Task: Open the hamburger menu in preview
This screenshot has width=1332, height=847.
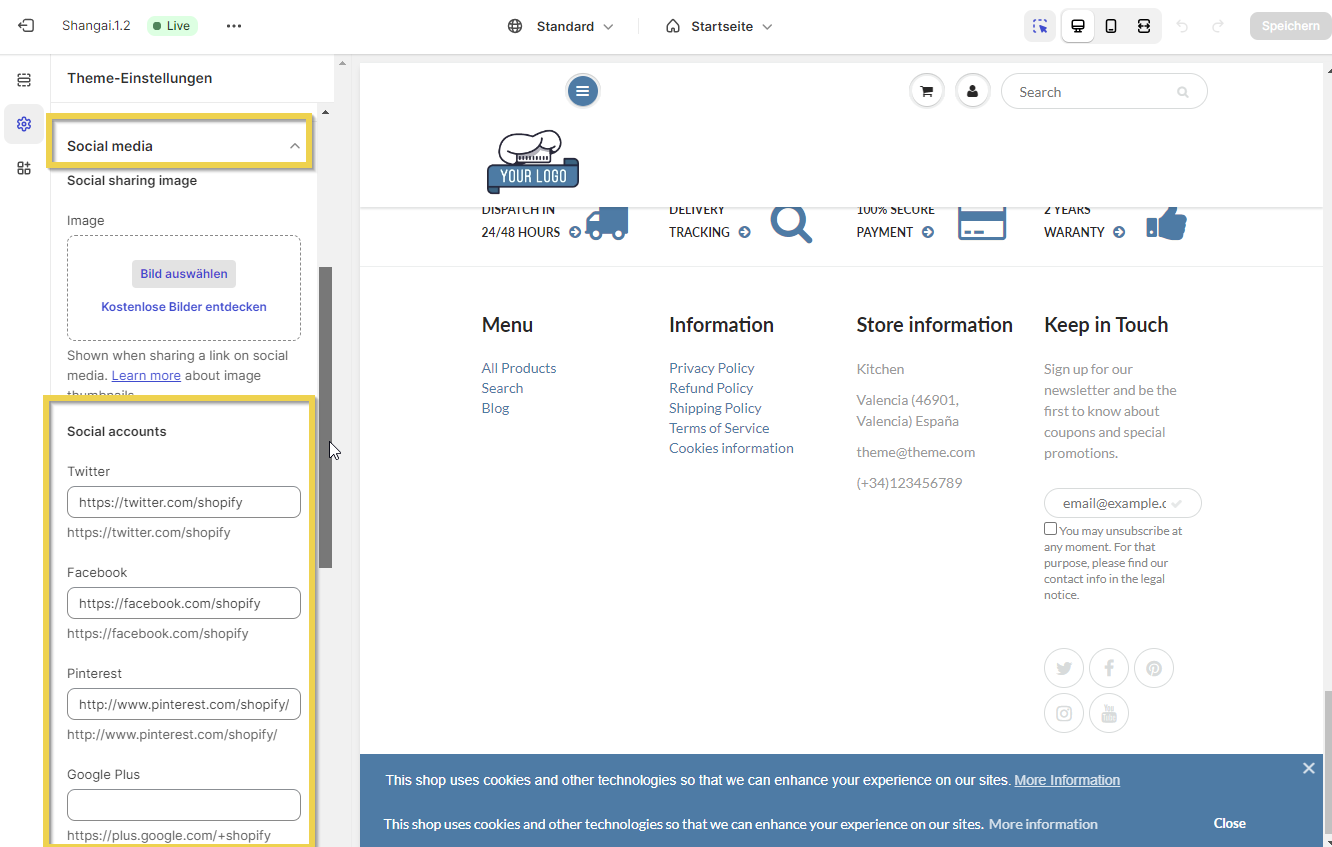Action: pos(582,92)
